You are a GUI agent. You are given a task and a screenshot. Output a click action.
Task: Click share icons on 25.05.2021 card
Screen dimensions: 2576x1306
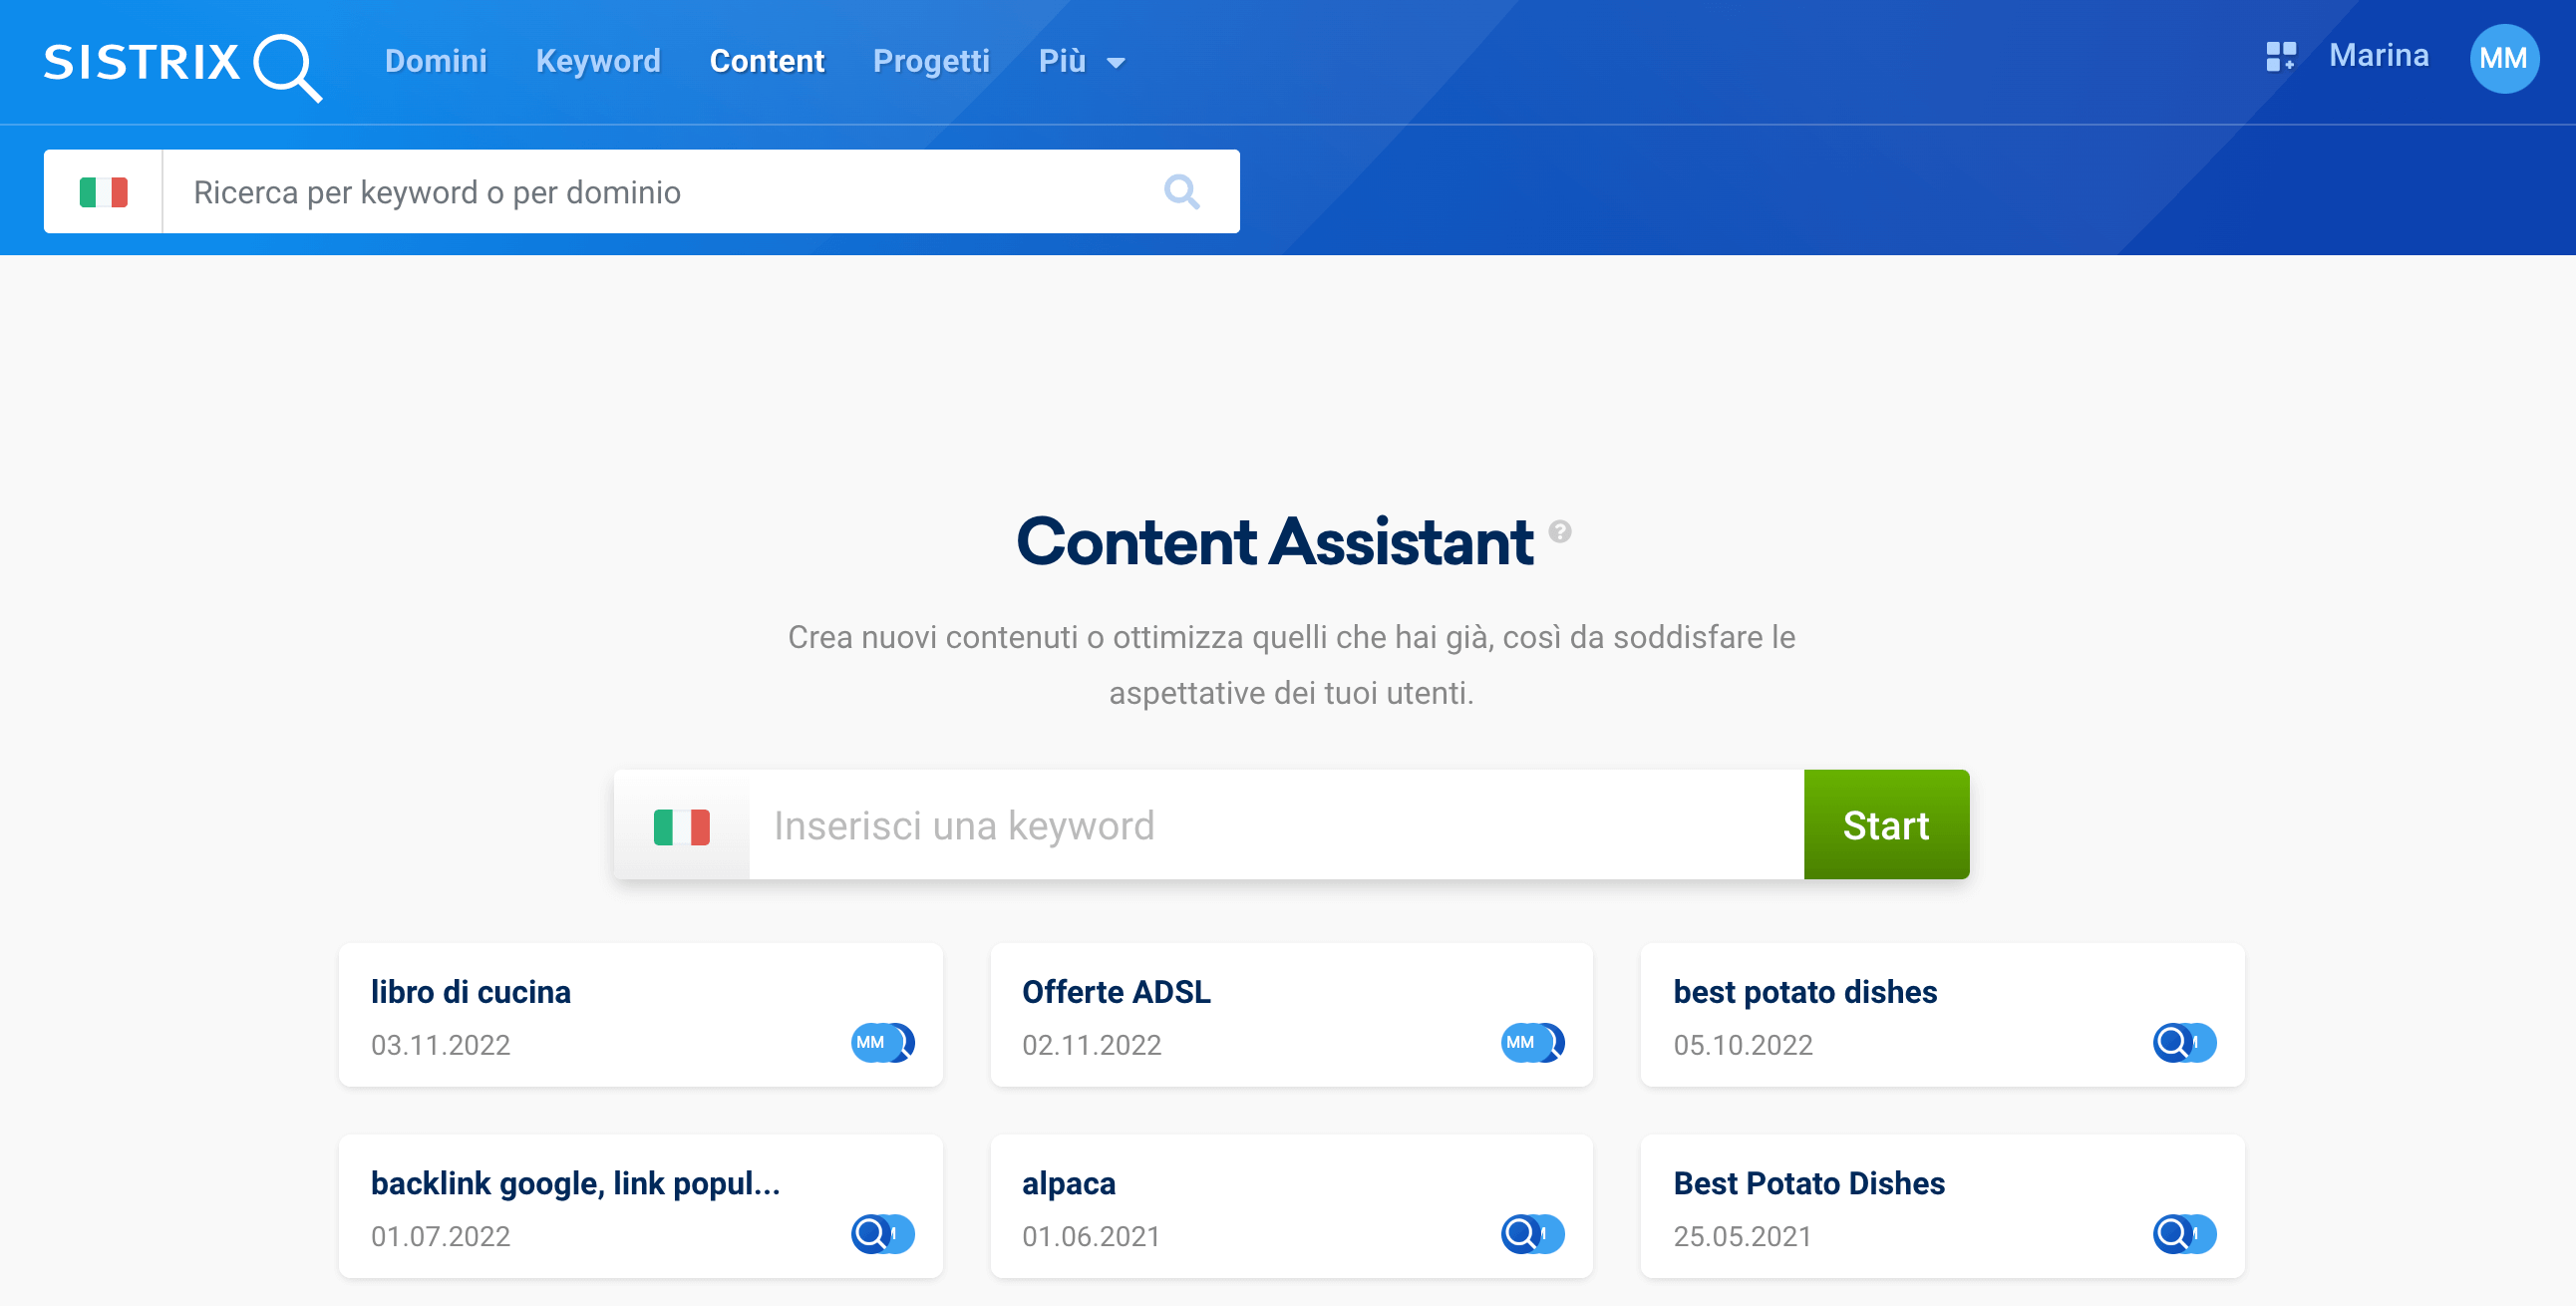point(2184,1234)
